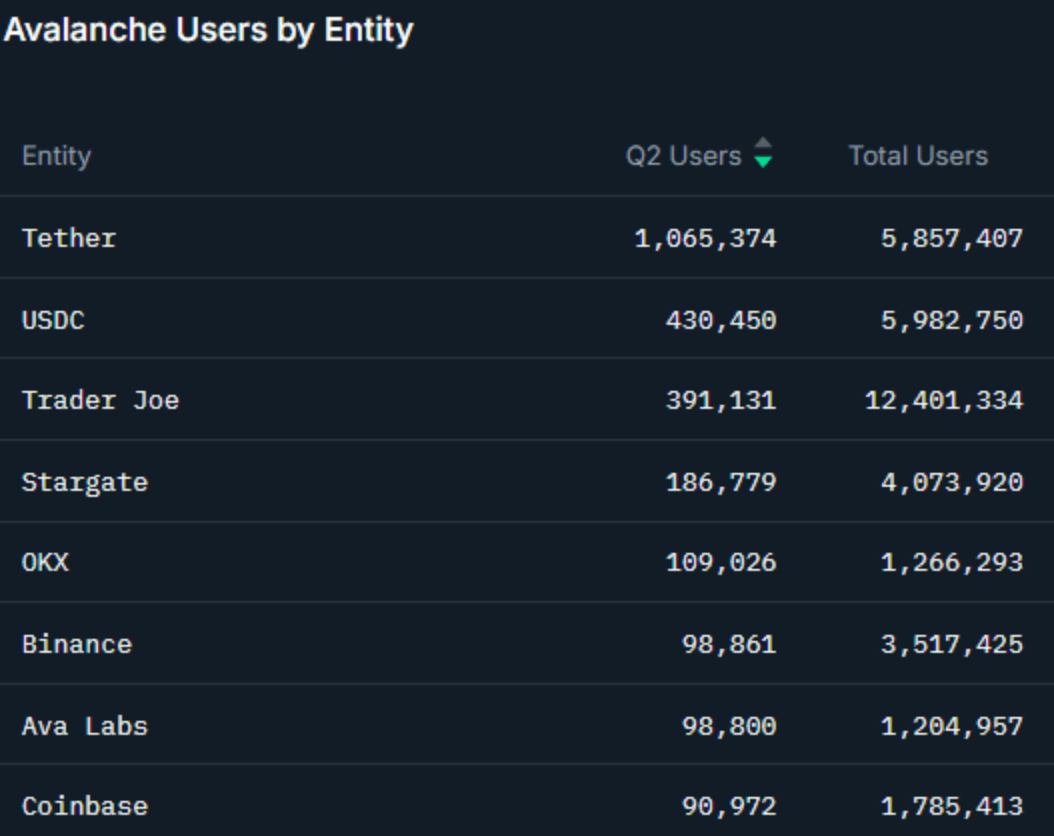Select the Tether row entity name
This screenshot has width=1054, height=836.
pos(69,238)
